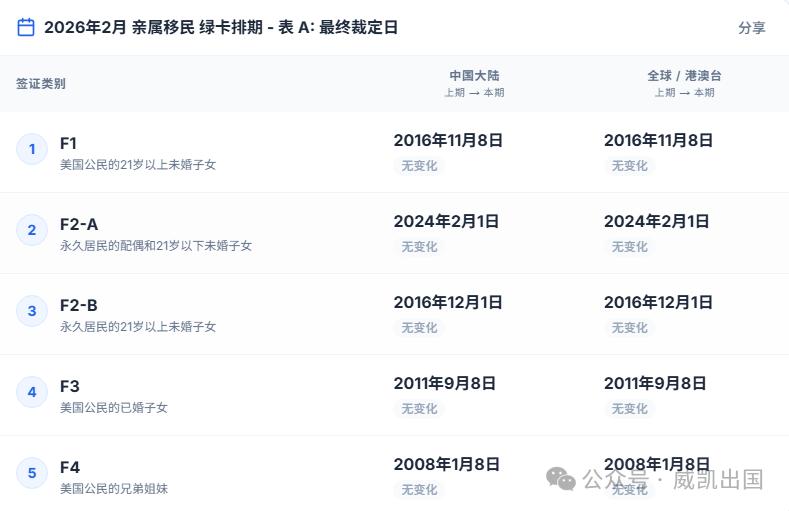Click F2-B 全球 date 2016年12月1日

658,302
